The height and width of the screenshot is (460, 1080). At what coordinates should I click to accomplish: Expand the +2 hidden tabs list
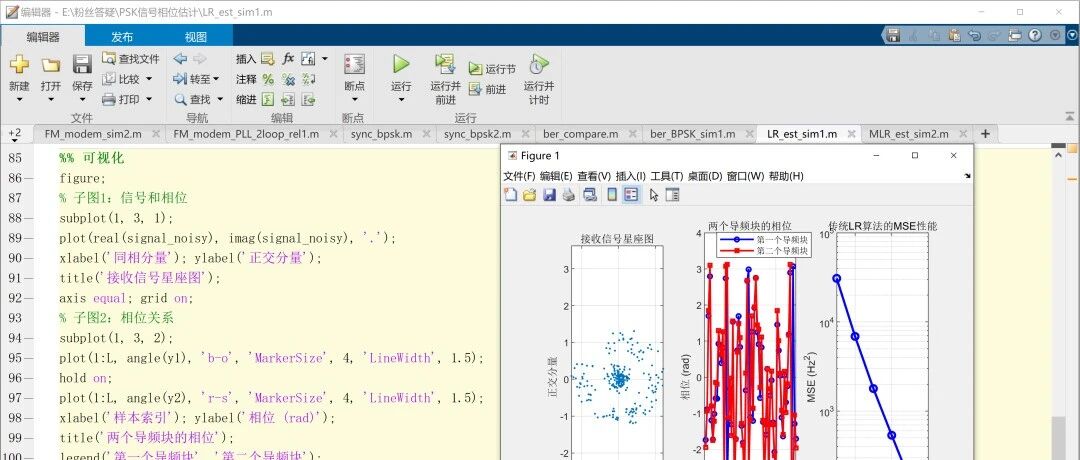pos(15,133)
